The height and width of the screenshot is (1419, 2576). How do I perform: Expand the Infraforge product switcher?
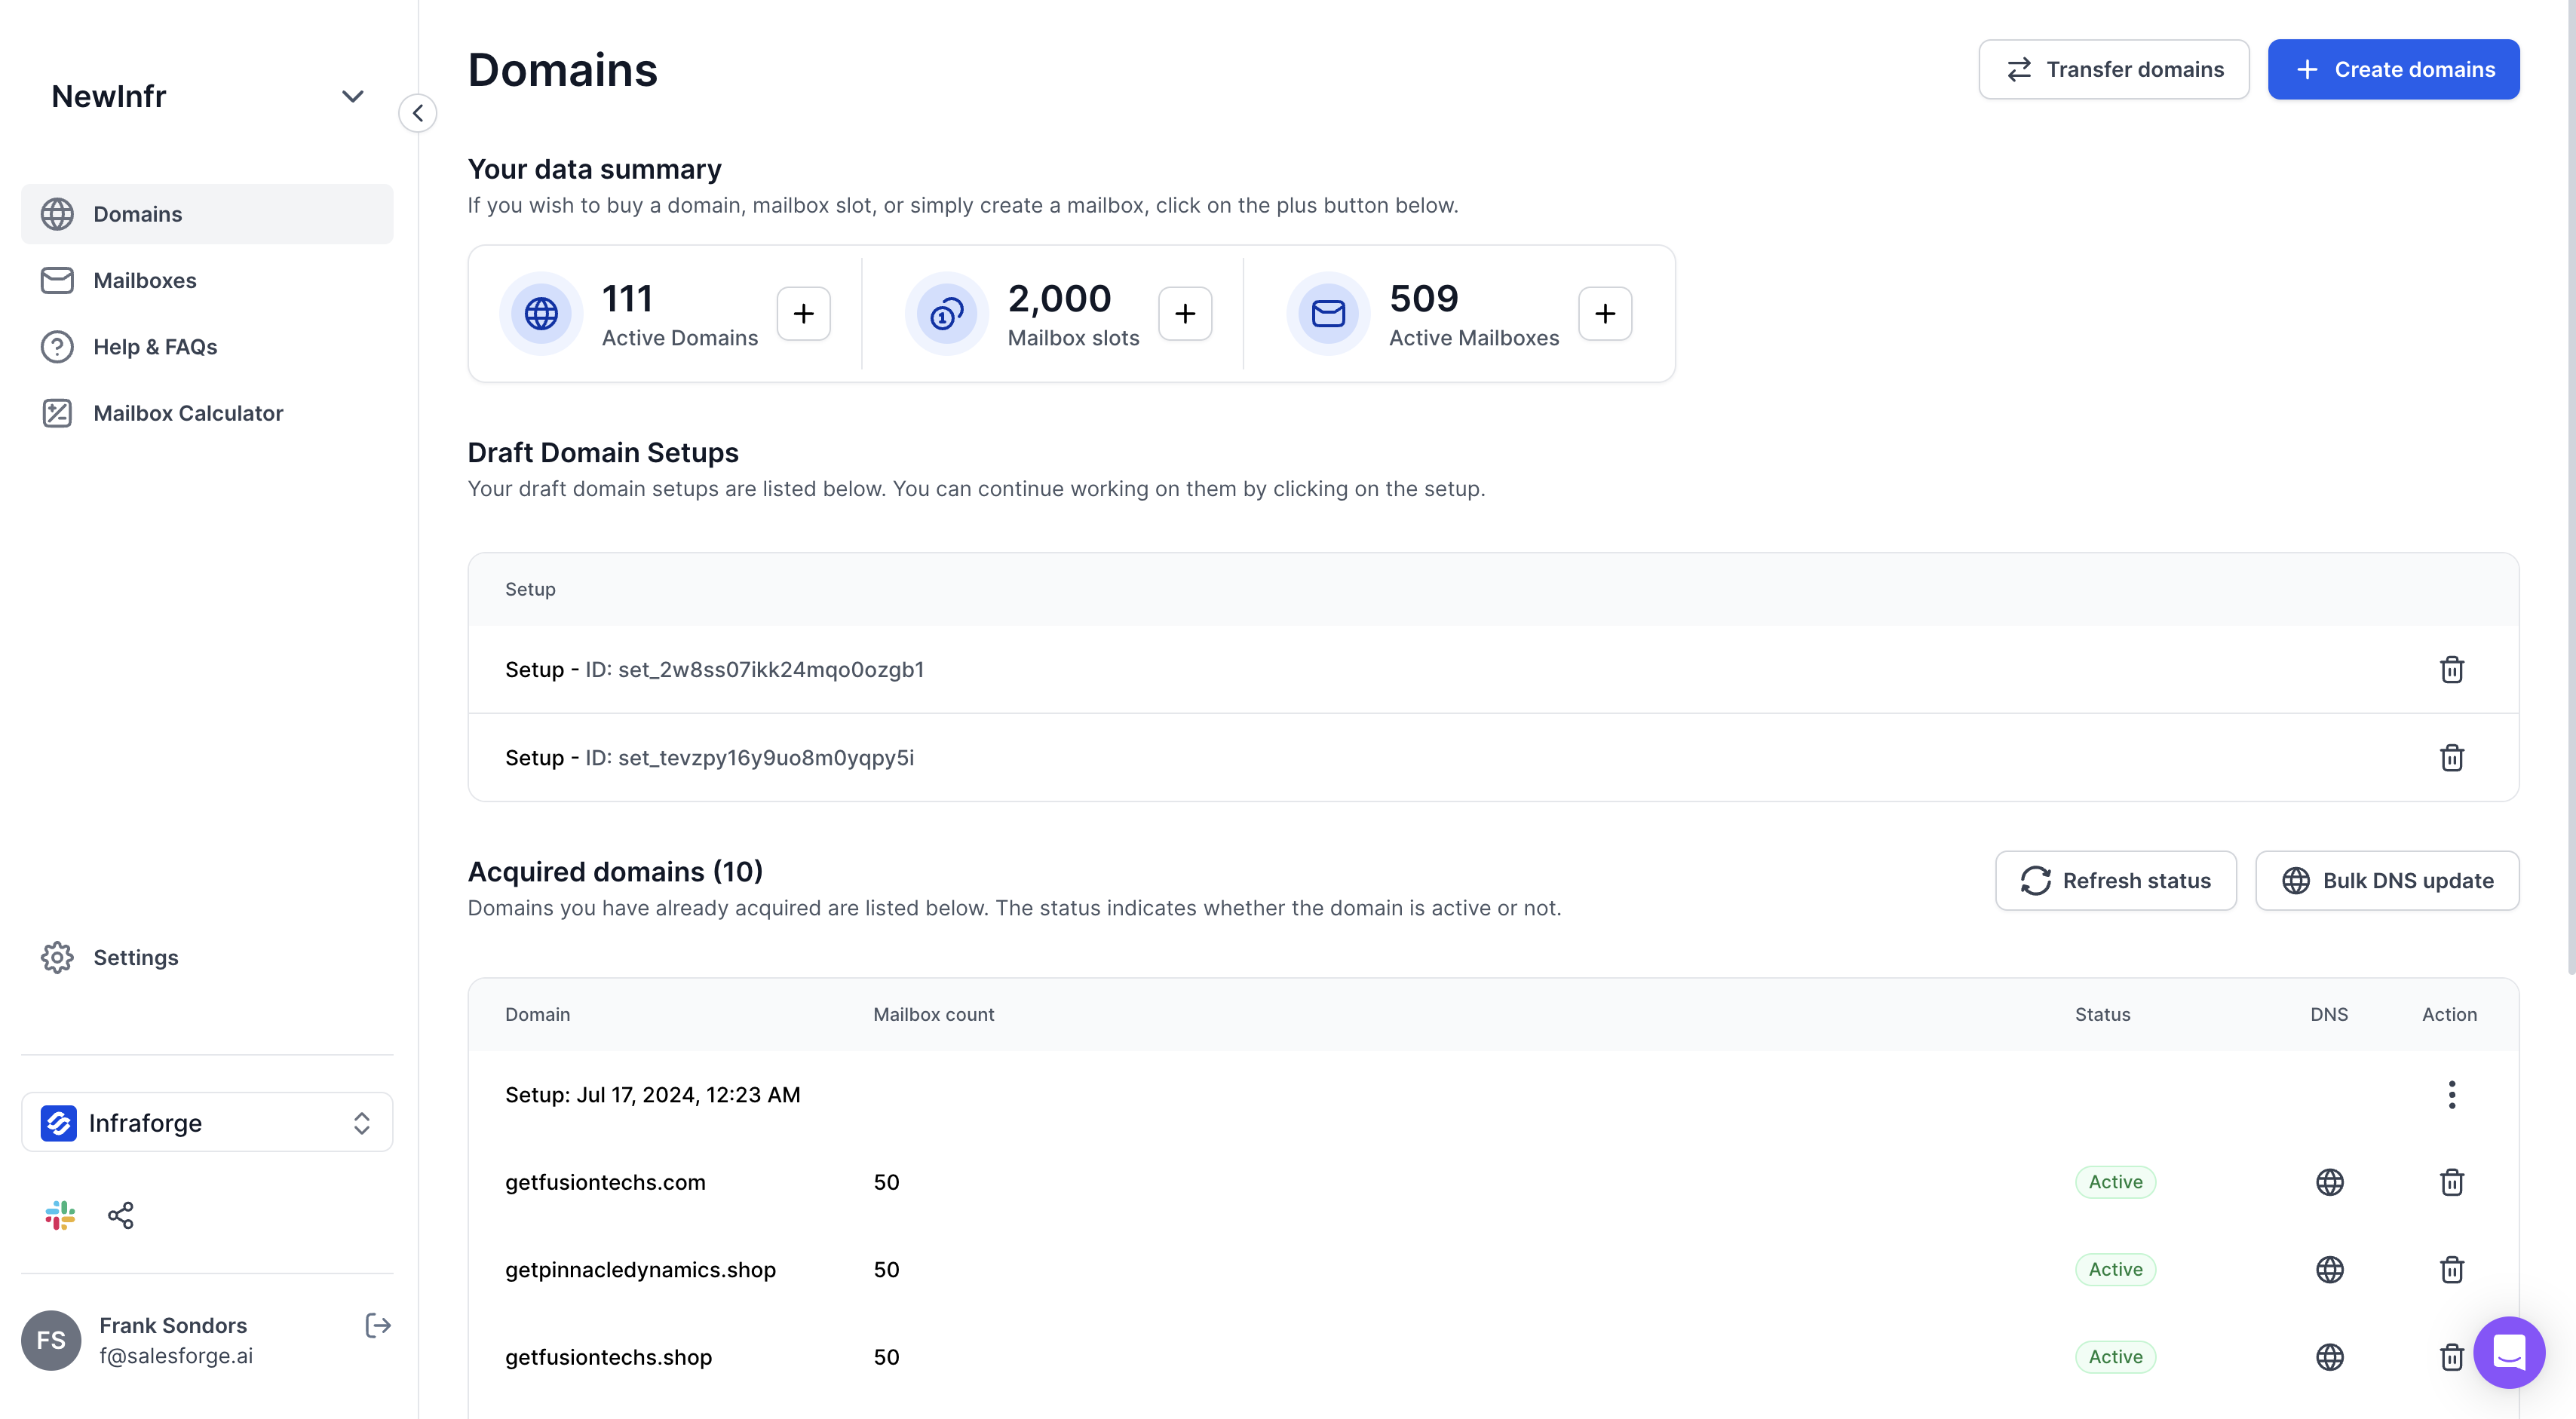point(207,1122)
